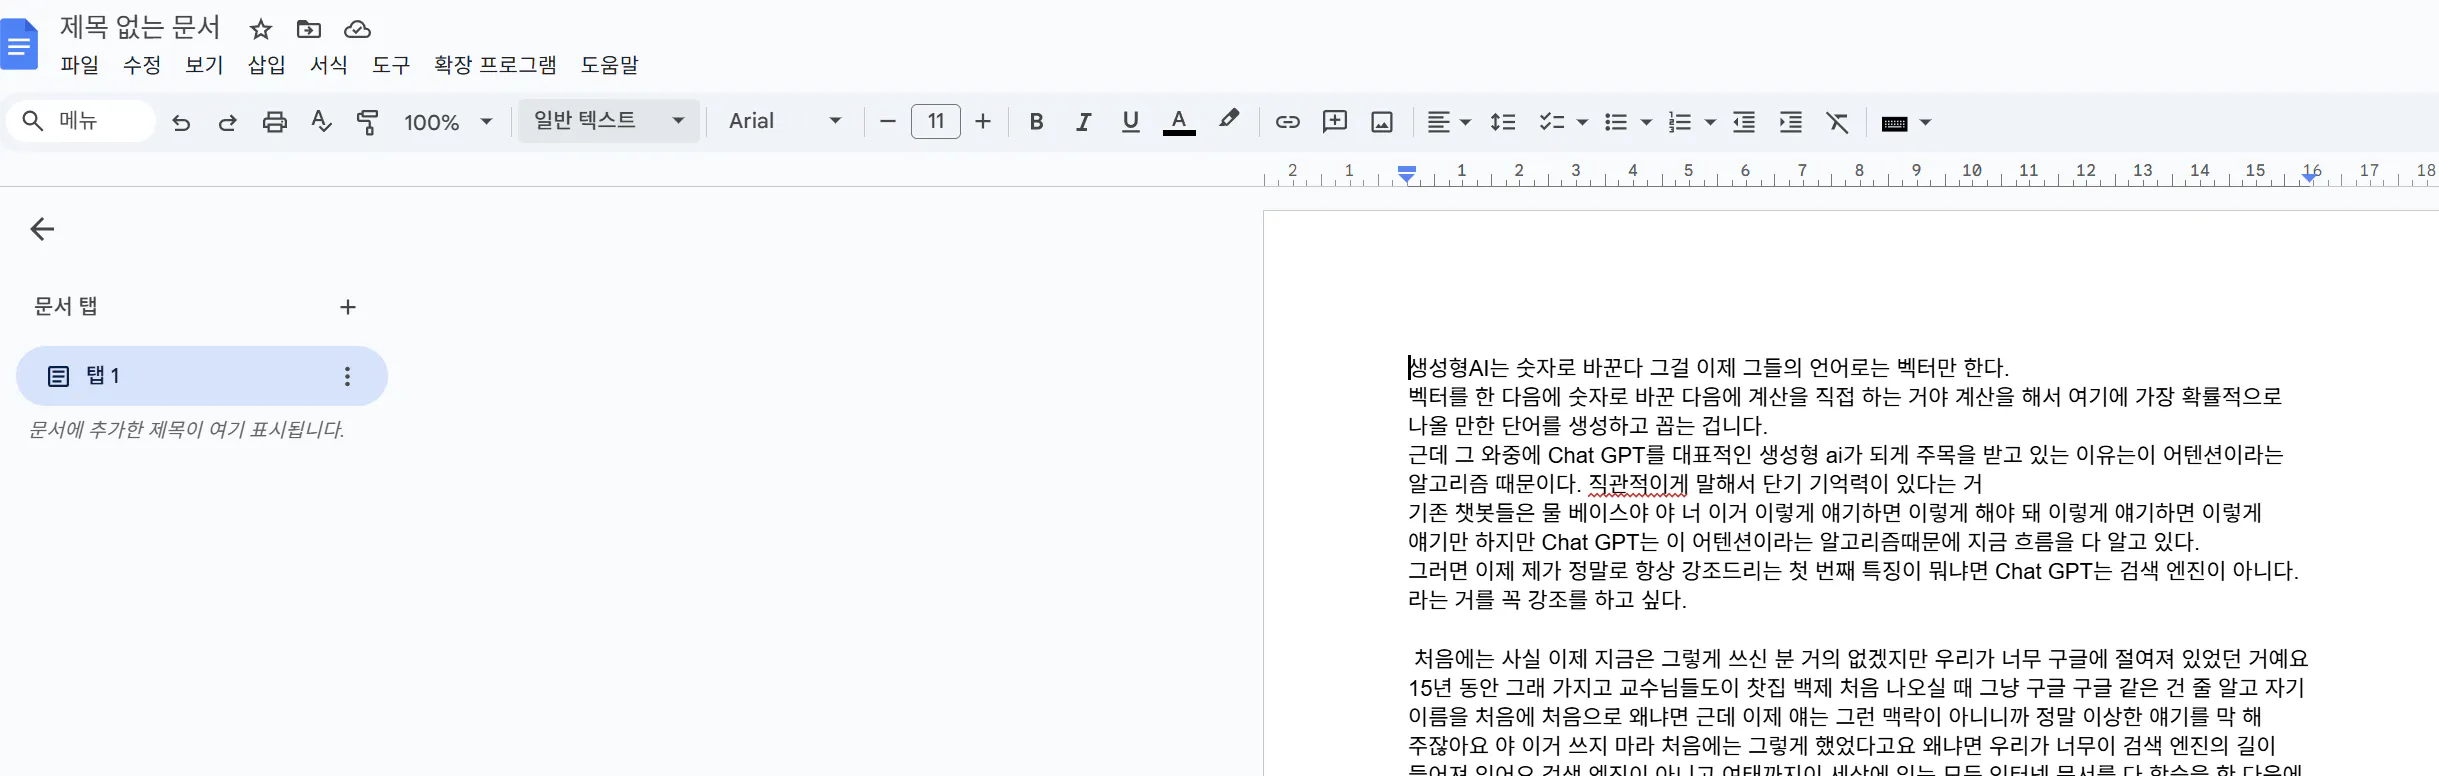This screenshot has height=776, width=2439.
Task: Open the 확장 프로그램 menu
Action: tap(495, 65)
